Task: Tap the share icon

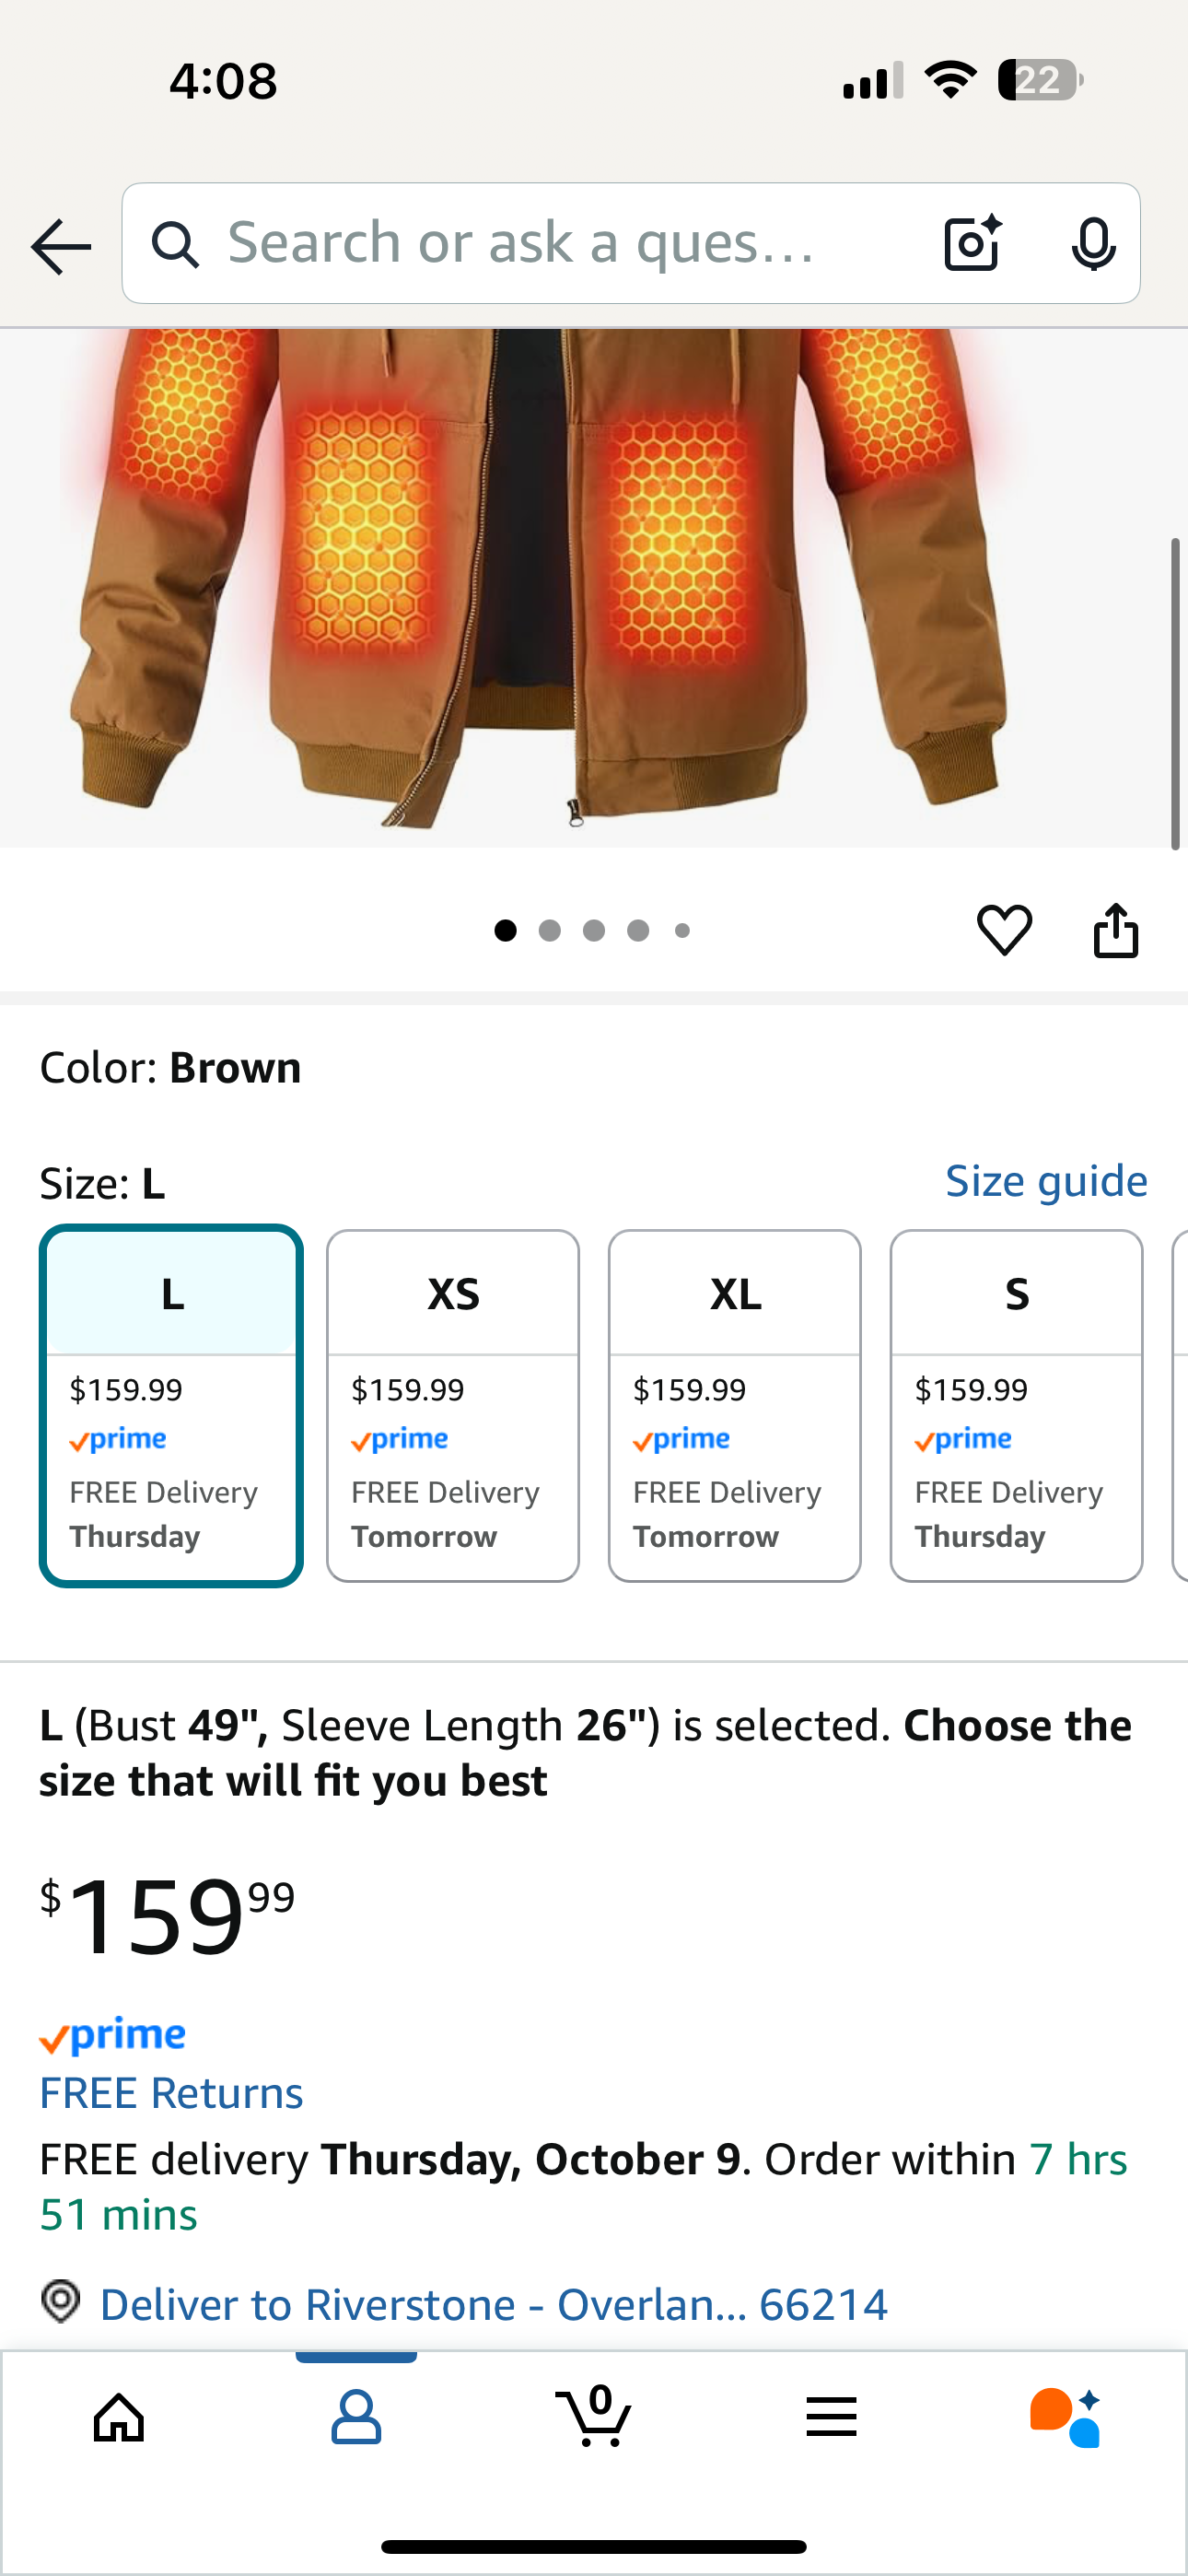Action: pyautogui.click(x=1115, y=931)
